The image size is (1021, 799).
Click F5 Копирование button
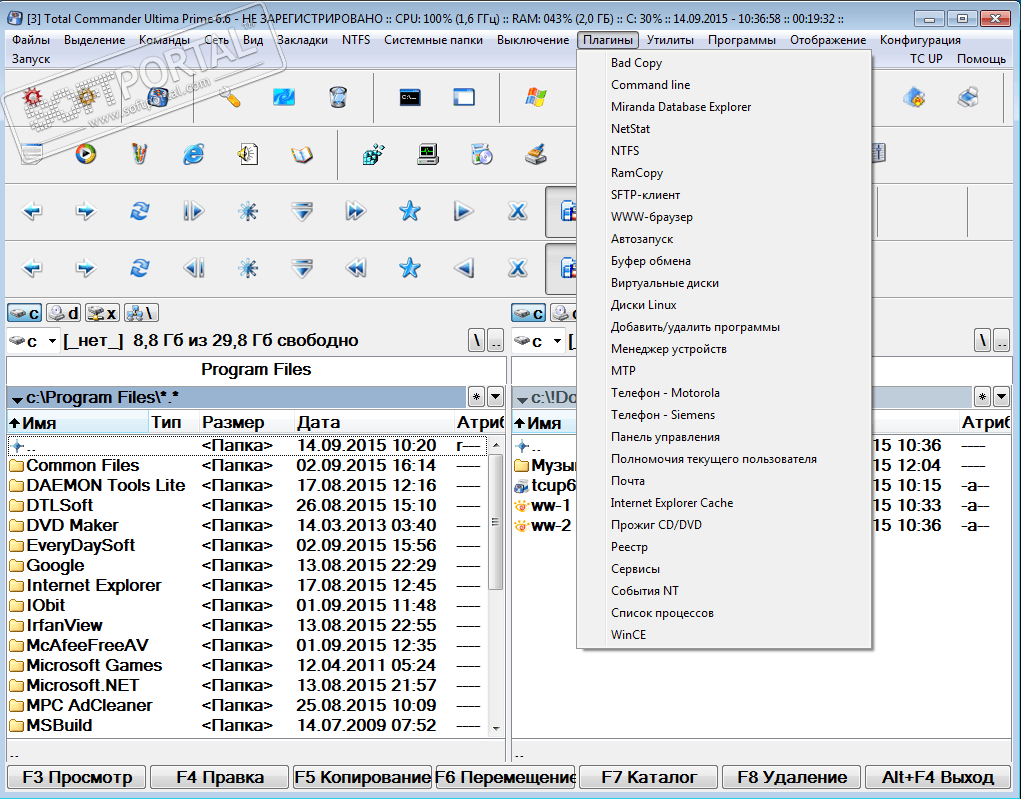tap(362, 778)
